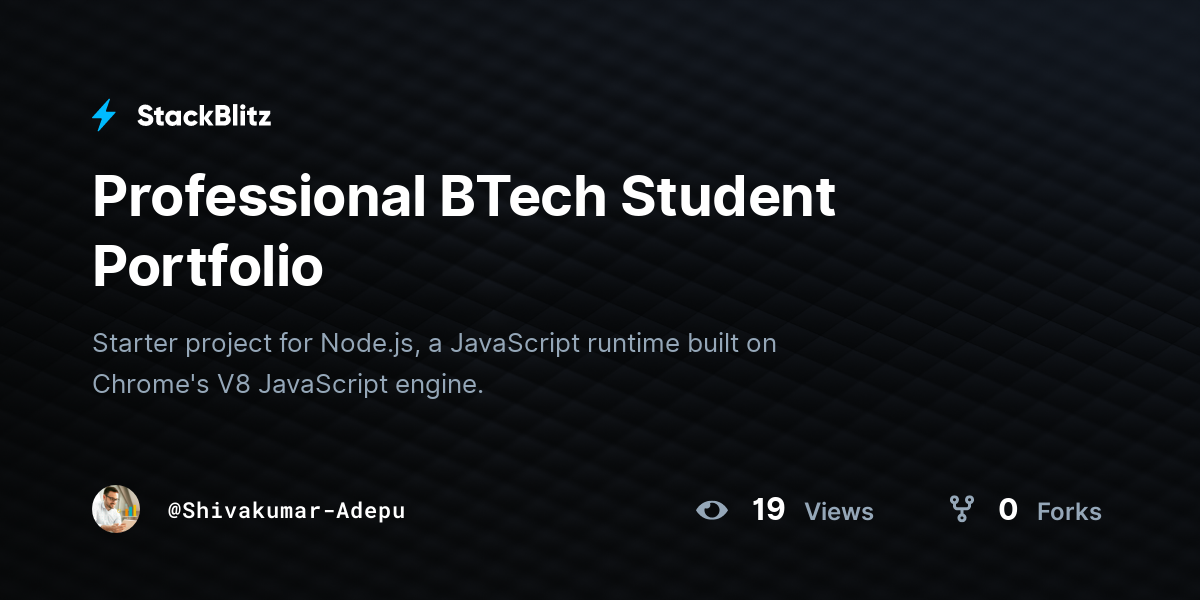The height and width of the screenshot is (600, 1200).
Task: Click the word "Student" in the title
Action: coord(727,197)
